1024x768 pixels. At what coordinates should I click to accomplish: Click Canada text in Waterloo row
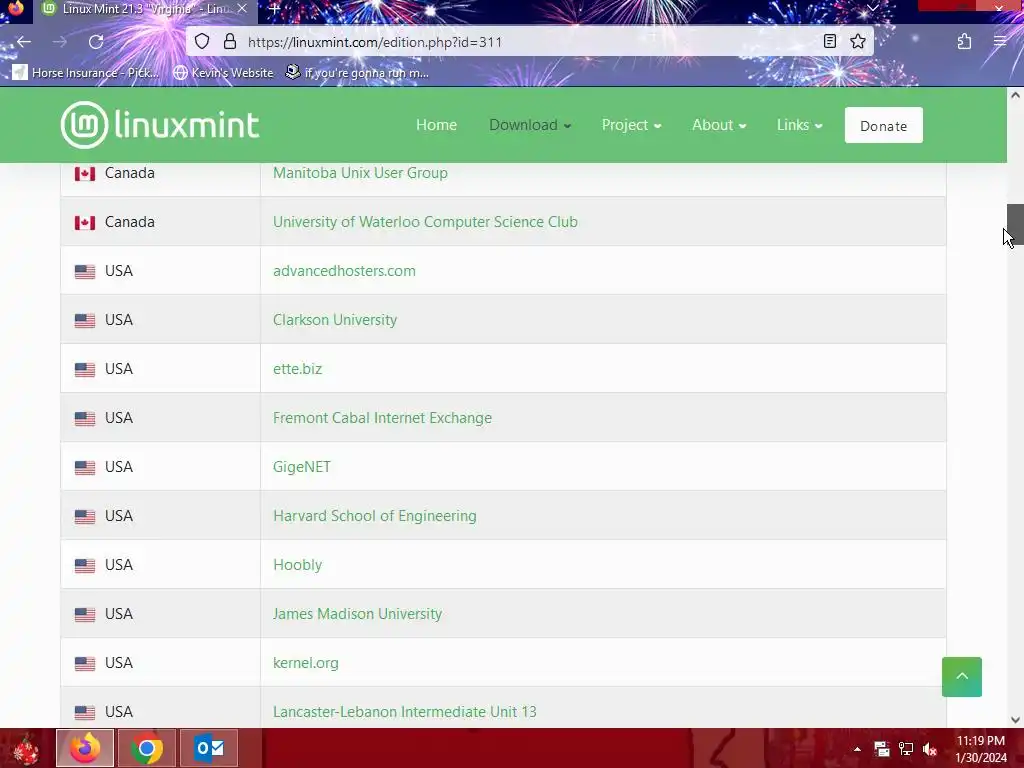click(129, 222)
